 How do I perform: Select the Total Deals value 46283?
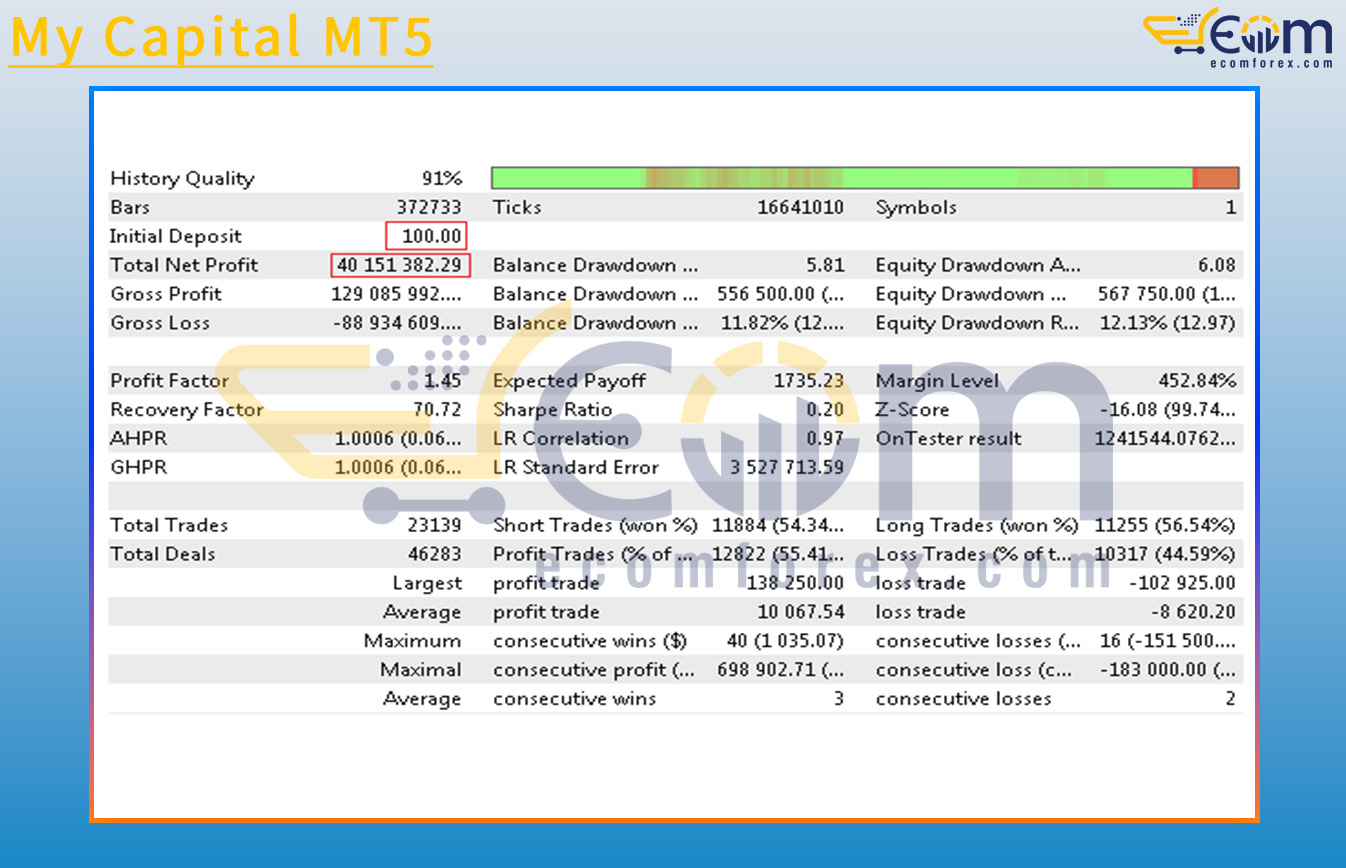point(435,554)
